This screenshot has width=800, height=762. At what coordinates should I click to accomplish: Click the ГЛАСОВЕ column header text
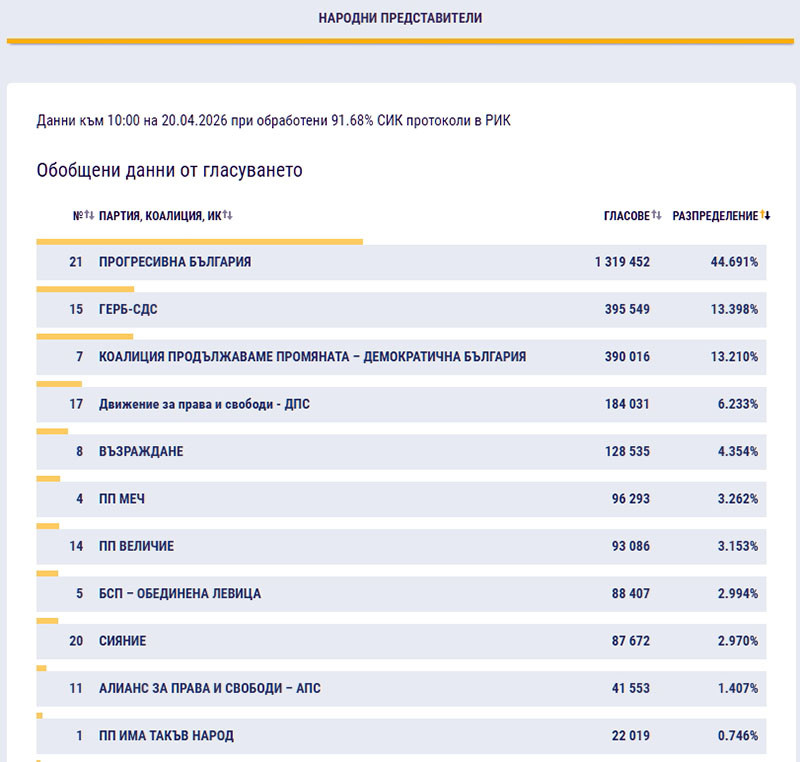[x=626, y=215]
